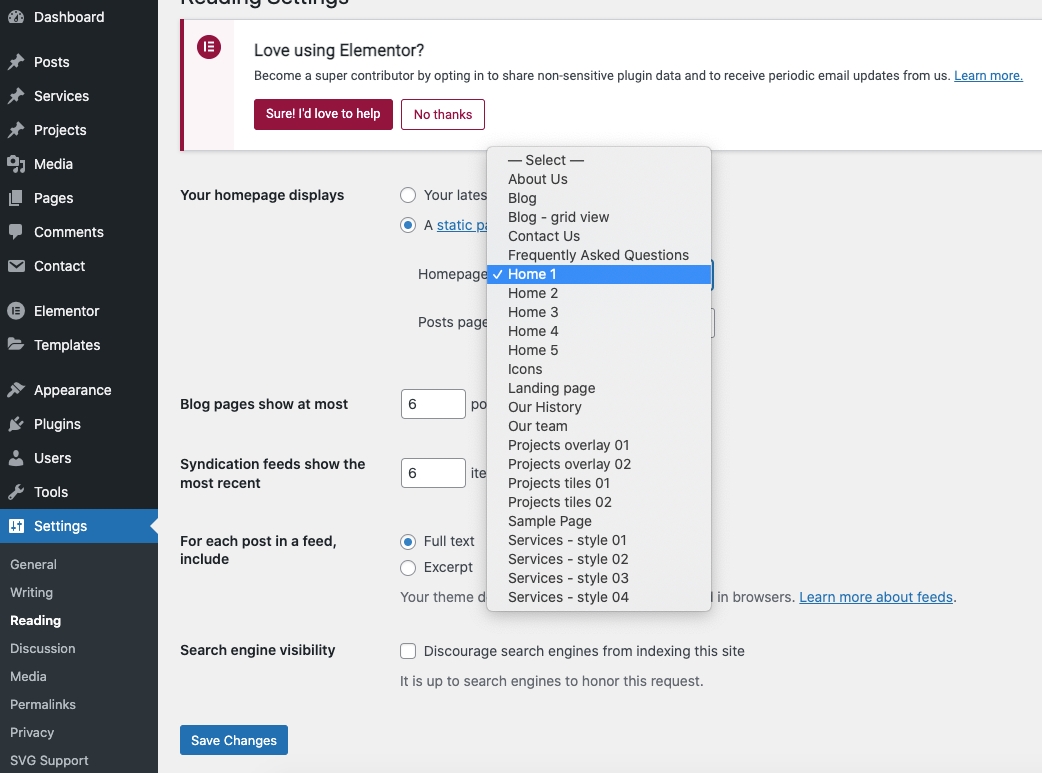Click the Elementor icon in sidebar
1042x773 pixels.
pos(16,311)
